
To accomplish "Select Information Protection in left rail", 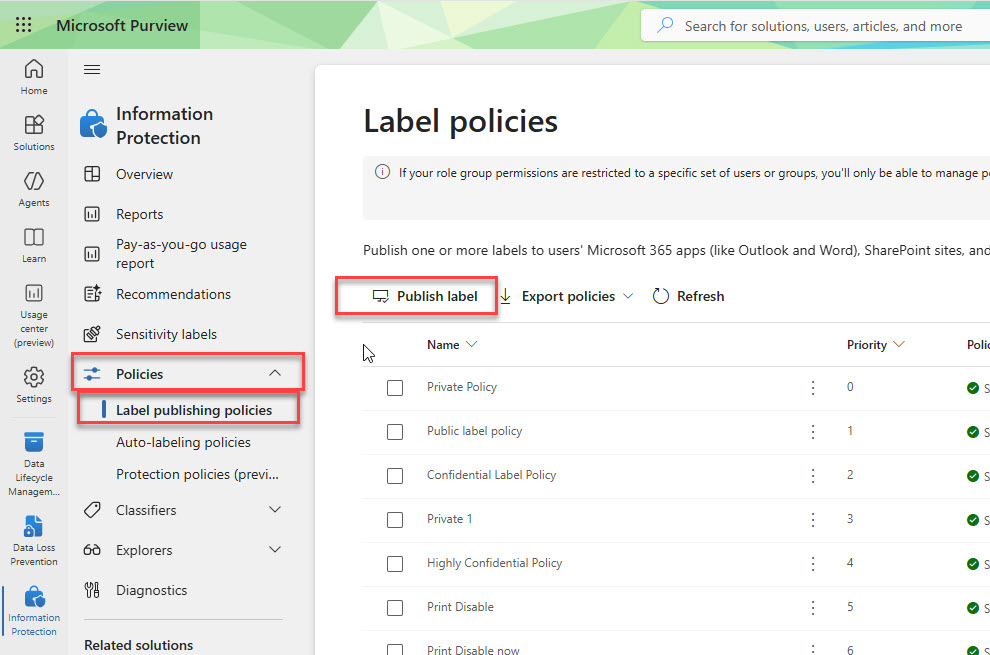I will (x=33, y=611).
